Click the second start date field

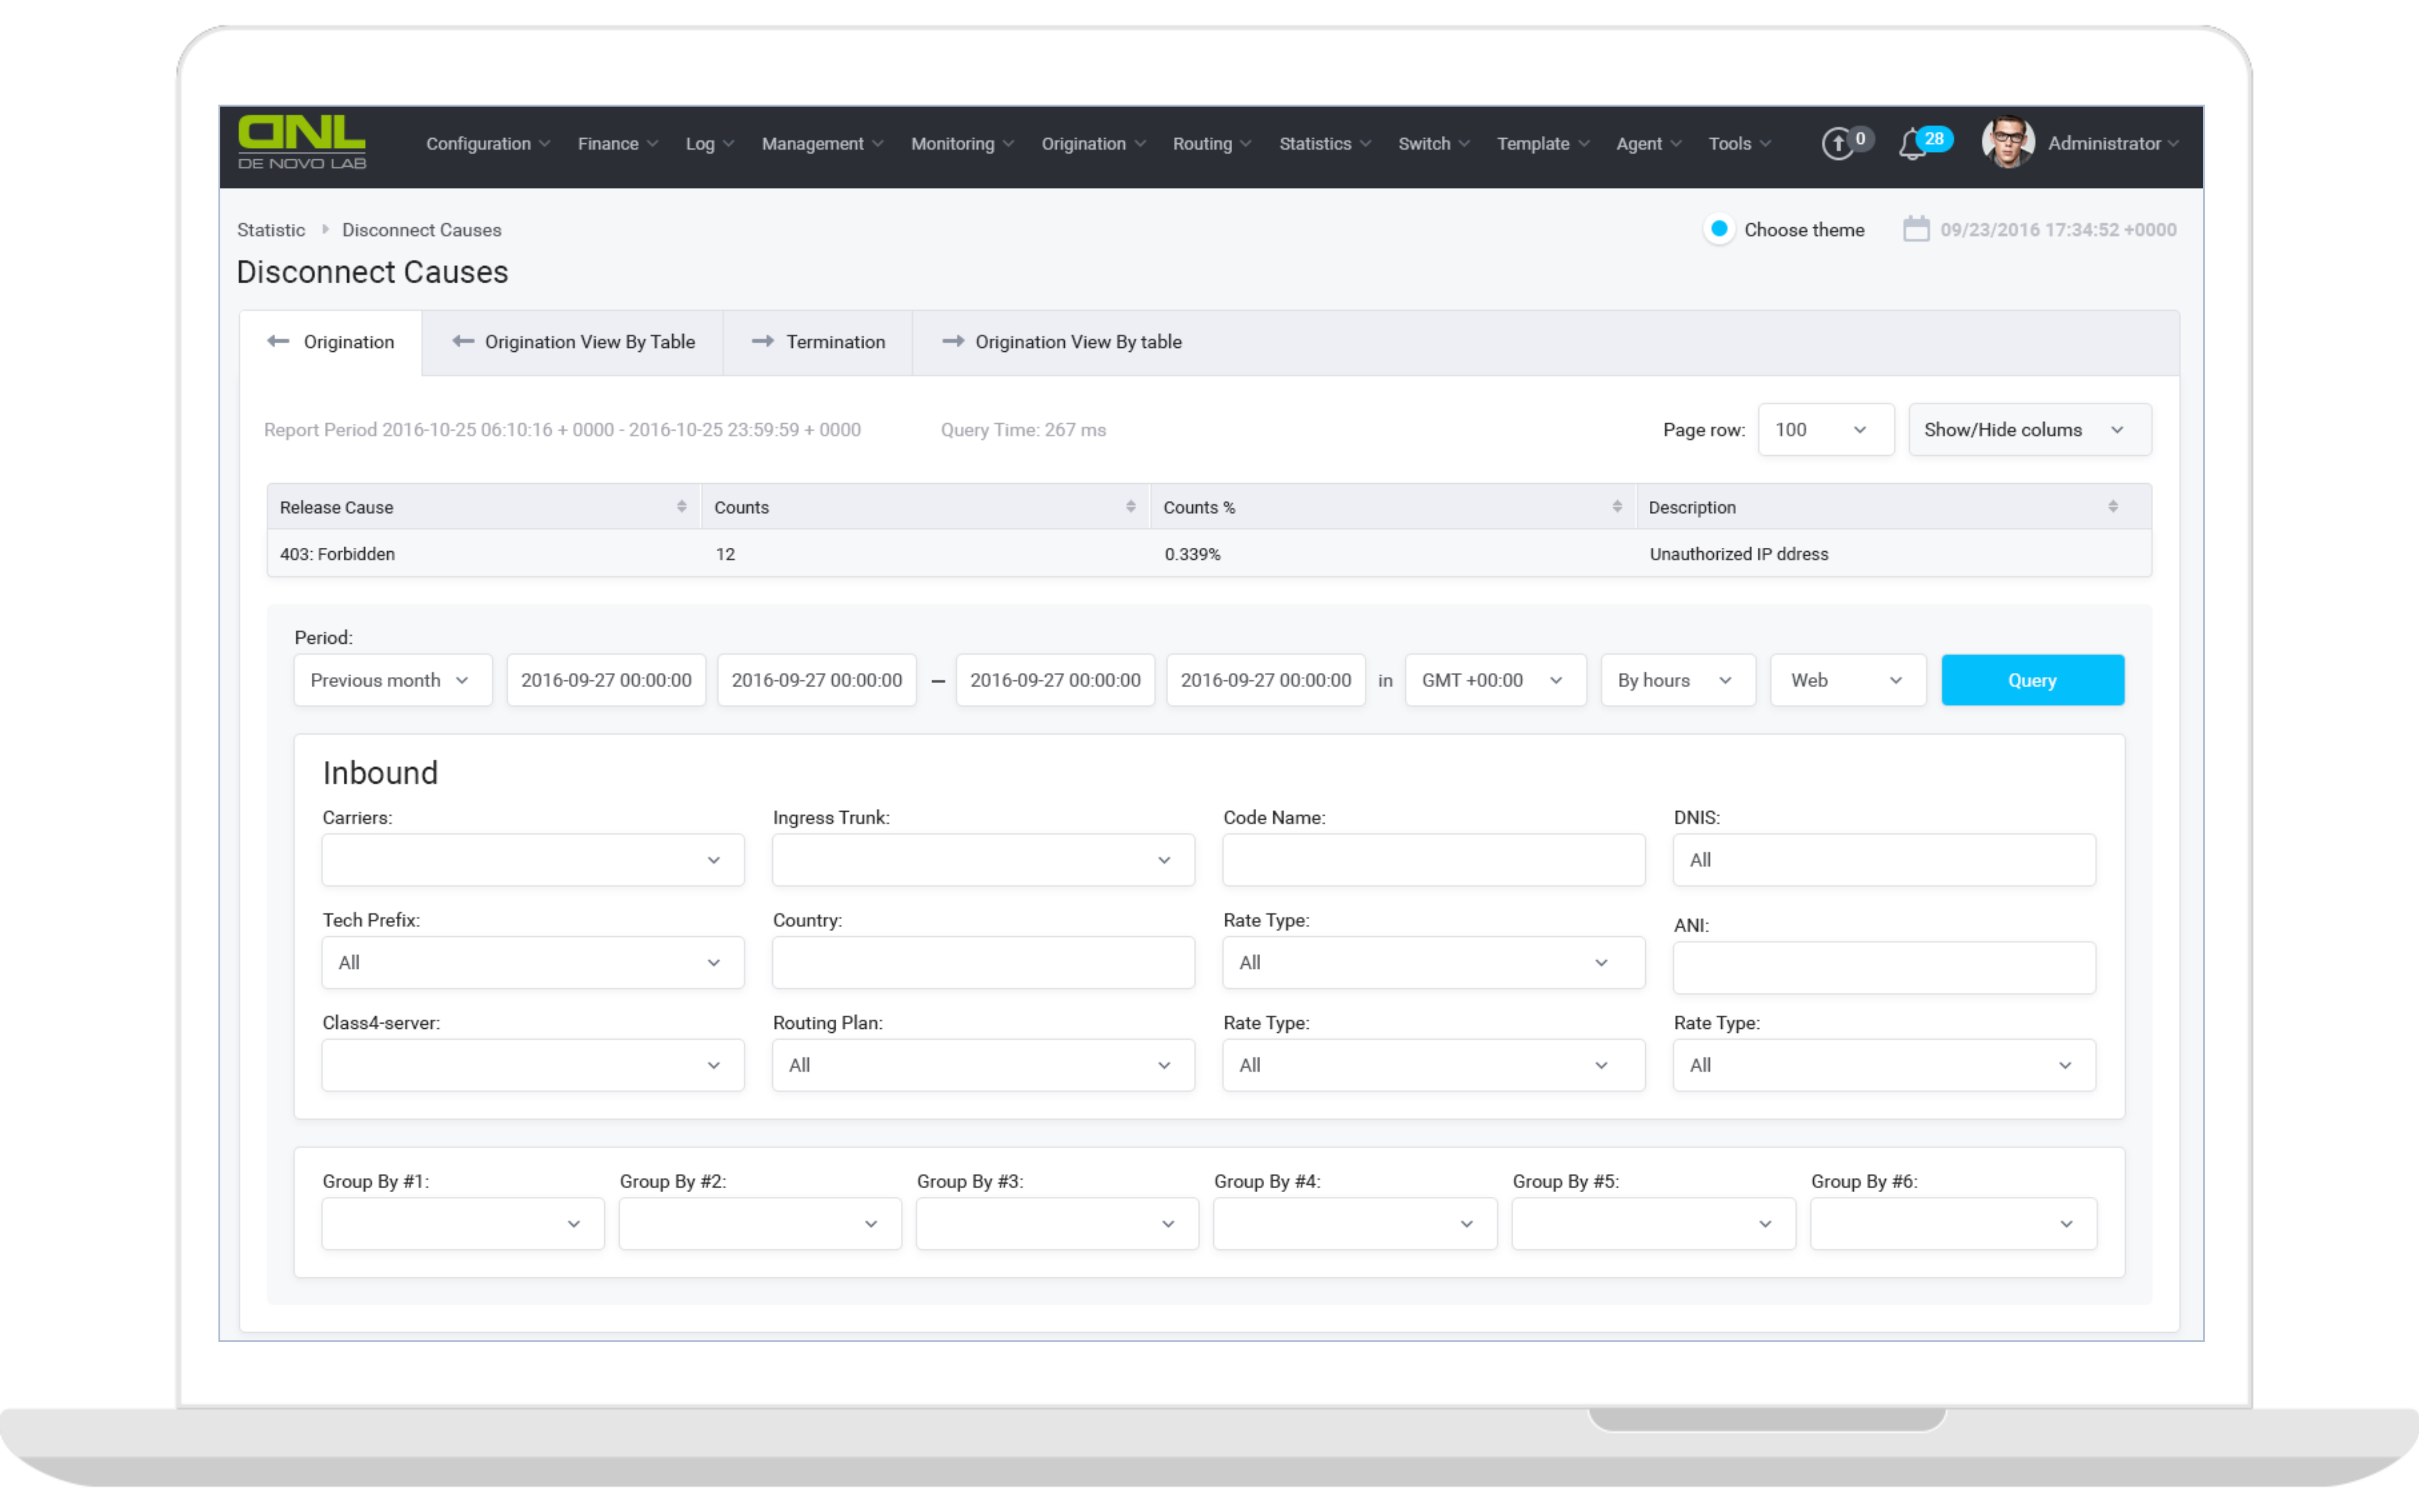tap(816, 680)
